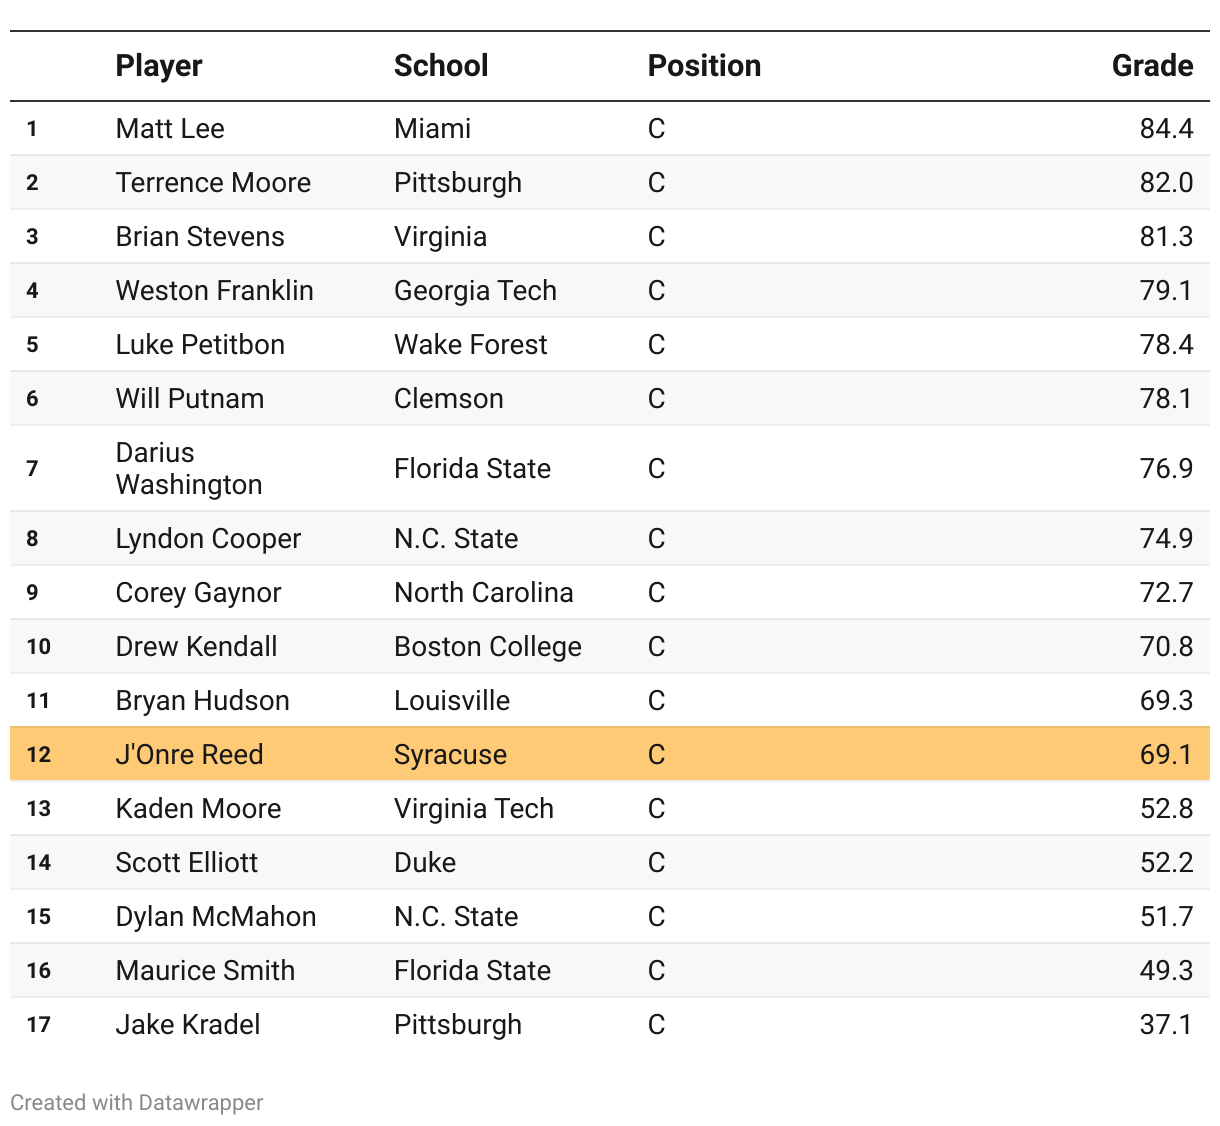Click the Boston College school cell
Screen dimensions: 1220x1126
point(487,647)
